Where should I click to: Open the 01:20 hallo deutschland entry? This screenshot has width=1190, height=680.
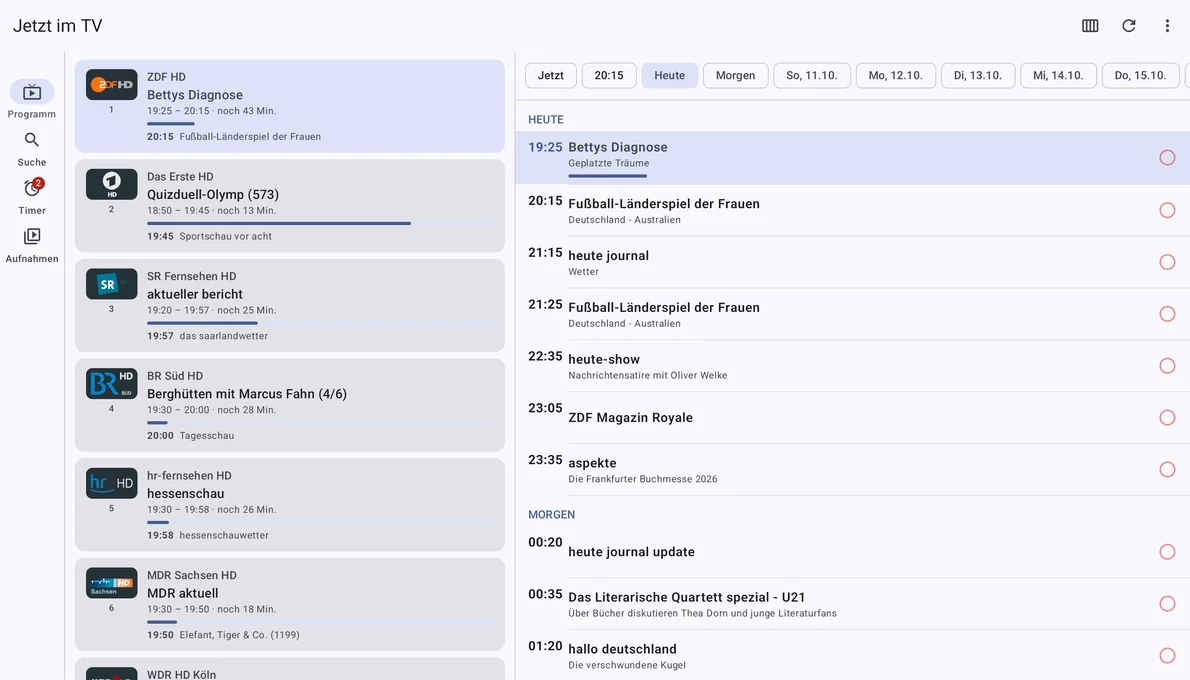(852, 656)
